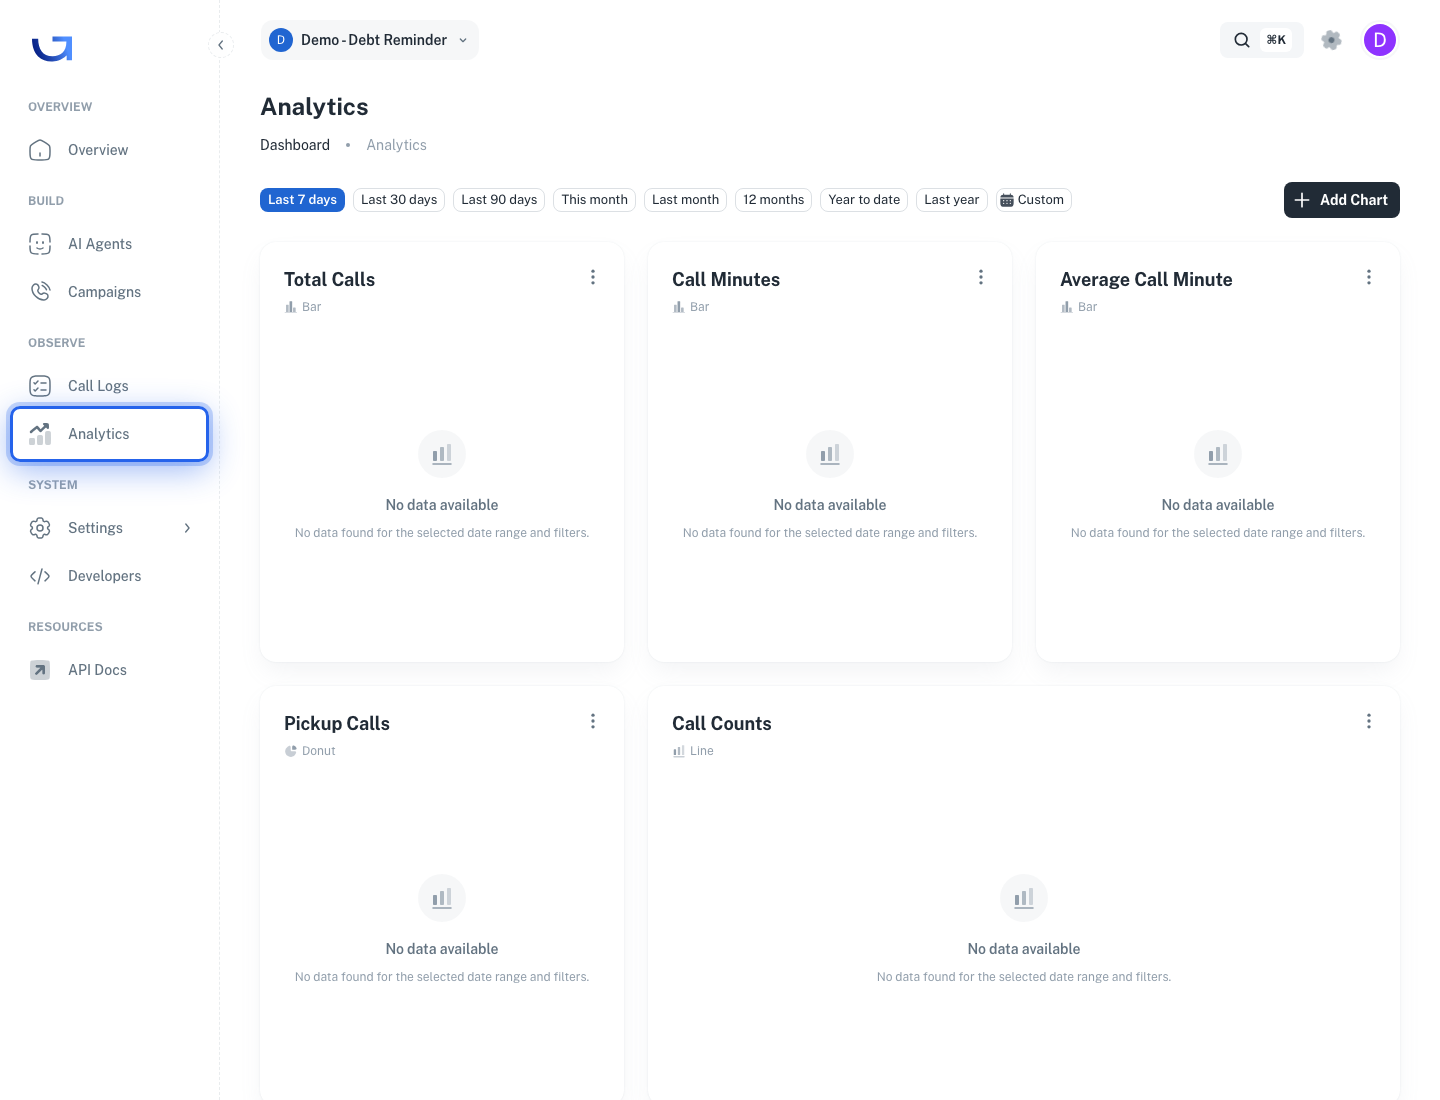Select the 12 months range
Viewport: 1440px width, 1100px height.
(x=773, y=200)
